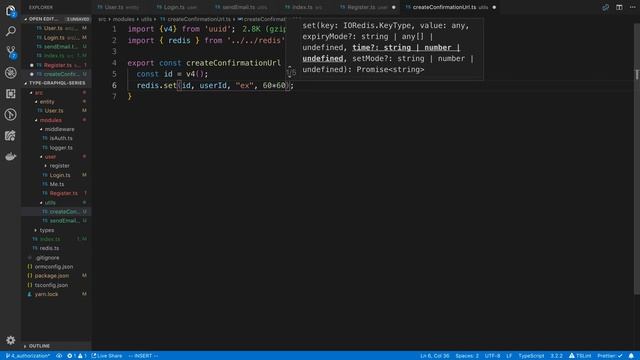The width and height of the screenshot is (640, 360).
Task: Click the 4_authorization git branch indicator
Action: pos(27,356)
